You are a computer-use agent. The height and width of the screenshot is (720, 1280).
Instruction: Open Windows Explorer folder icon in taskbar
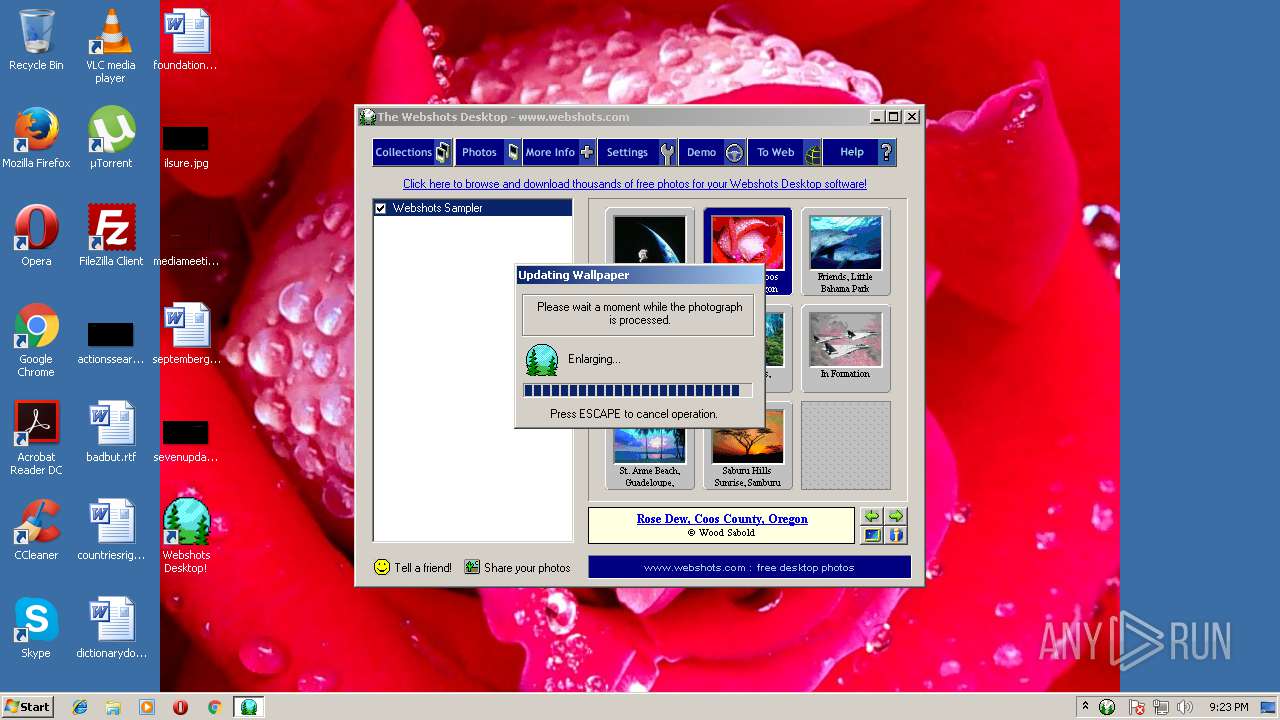click(x=113, y=707)
